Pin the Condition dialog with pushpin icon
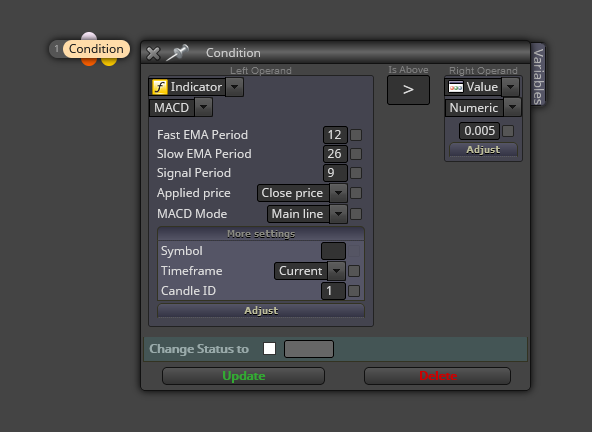The height and width of the screenshot is (432, 592). point(177,52)
